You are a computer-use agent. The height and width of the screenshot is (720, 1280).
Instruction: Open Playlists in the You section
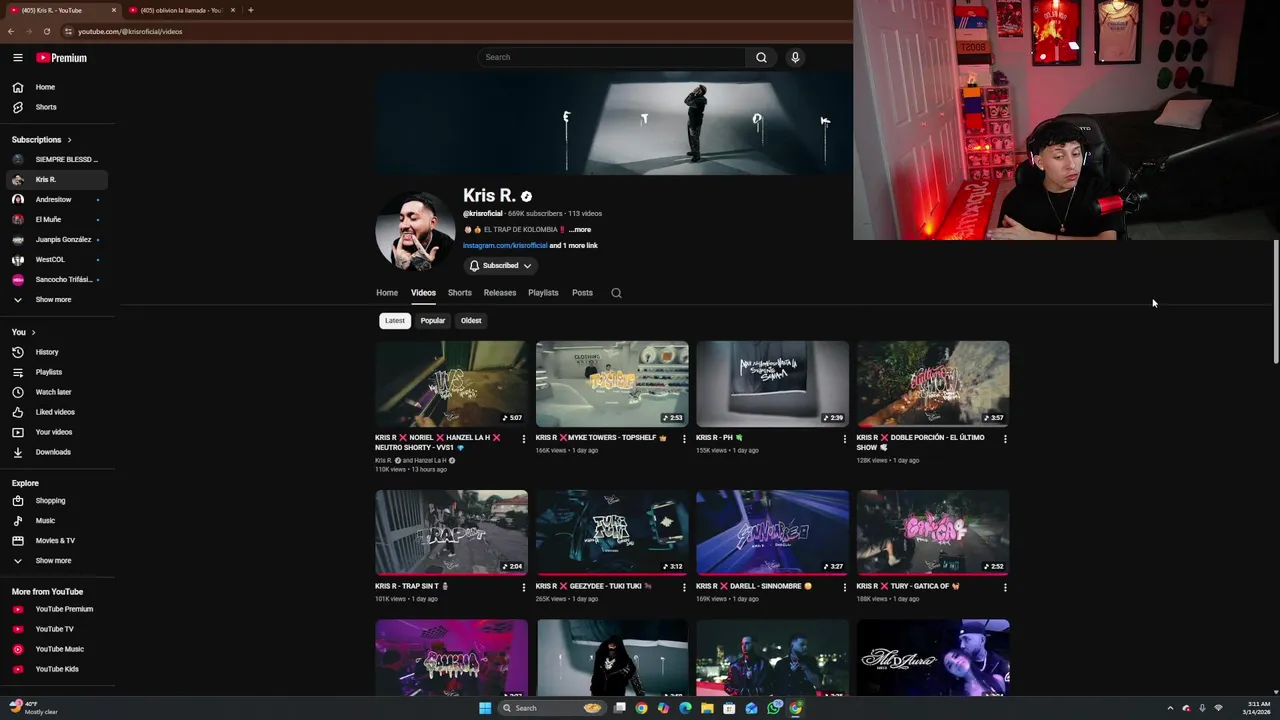[56, 372]
